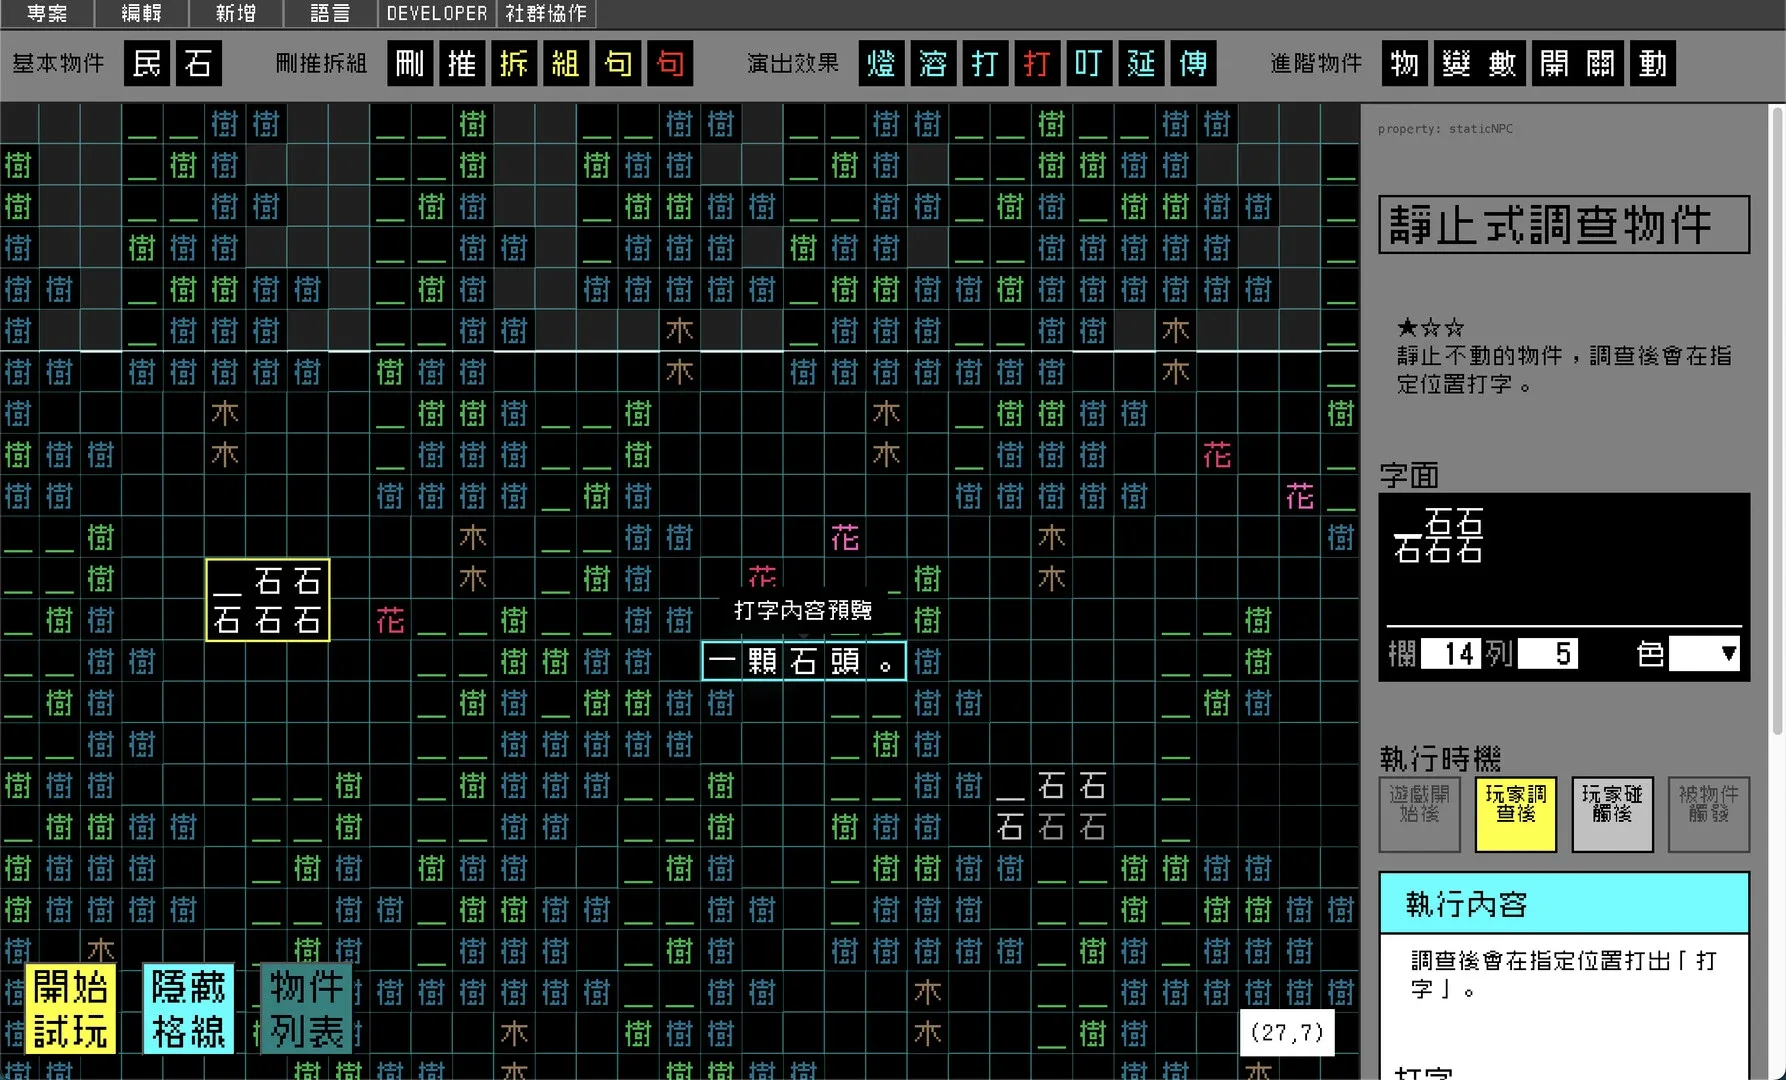Screen dimensions: 1786x1080
Task: Select the 玩家碰觸後 execution trigger
Action: pos(1611,814)
